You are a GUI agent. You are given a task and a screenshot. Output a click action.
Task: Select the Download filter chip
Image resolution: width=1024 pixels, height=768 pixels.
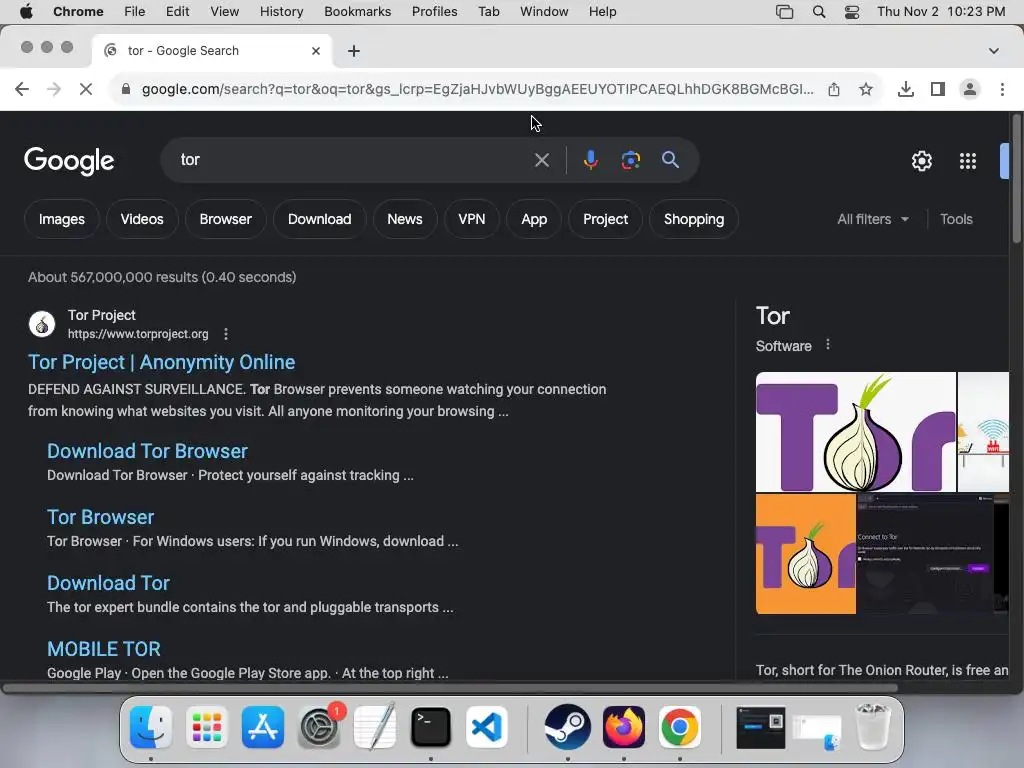(x=319, y=219)
